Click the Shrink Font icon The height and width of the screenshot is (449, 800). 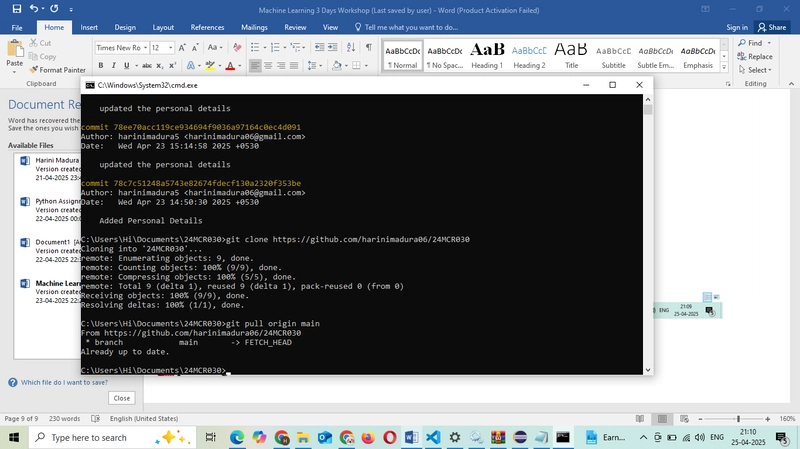click(x=195, y=47)
